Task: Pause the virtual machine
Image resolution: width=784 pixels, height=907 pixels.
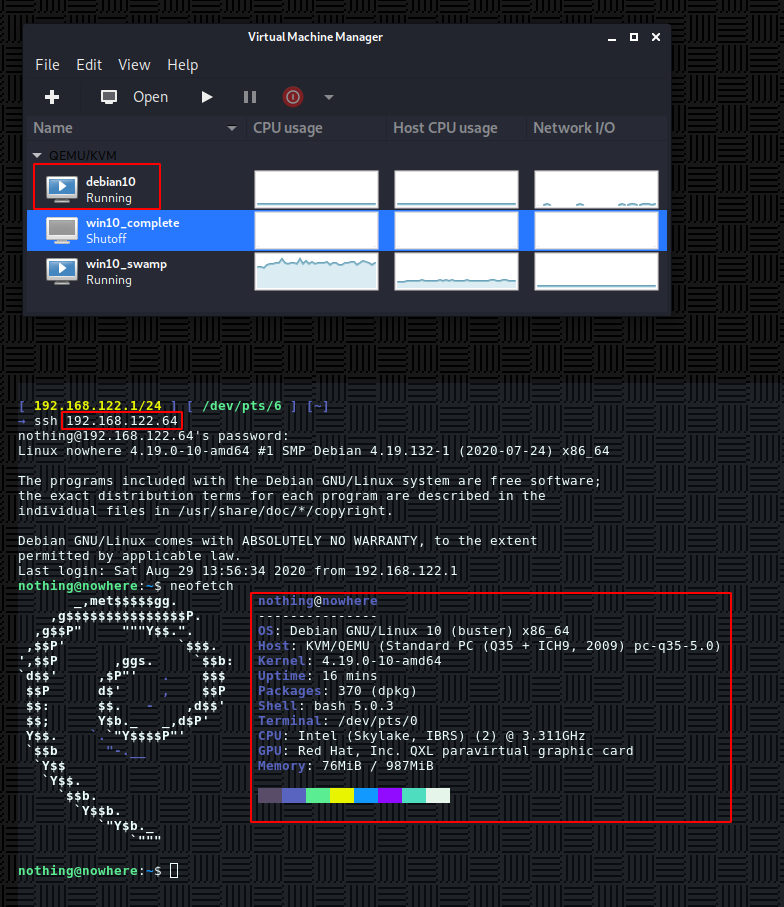Action: coord(250,97)
